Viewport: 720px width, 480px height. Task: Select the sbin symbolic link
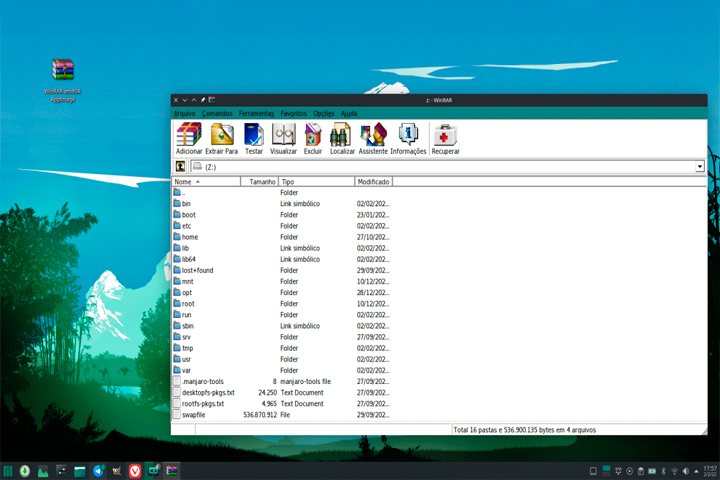click(x=281, y=326)
